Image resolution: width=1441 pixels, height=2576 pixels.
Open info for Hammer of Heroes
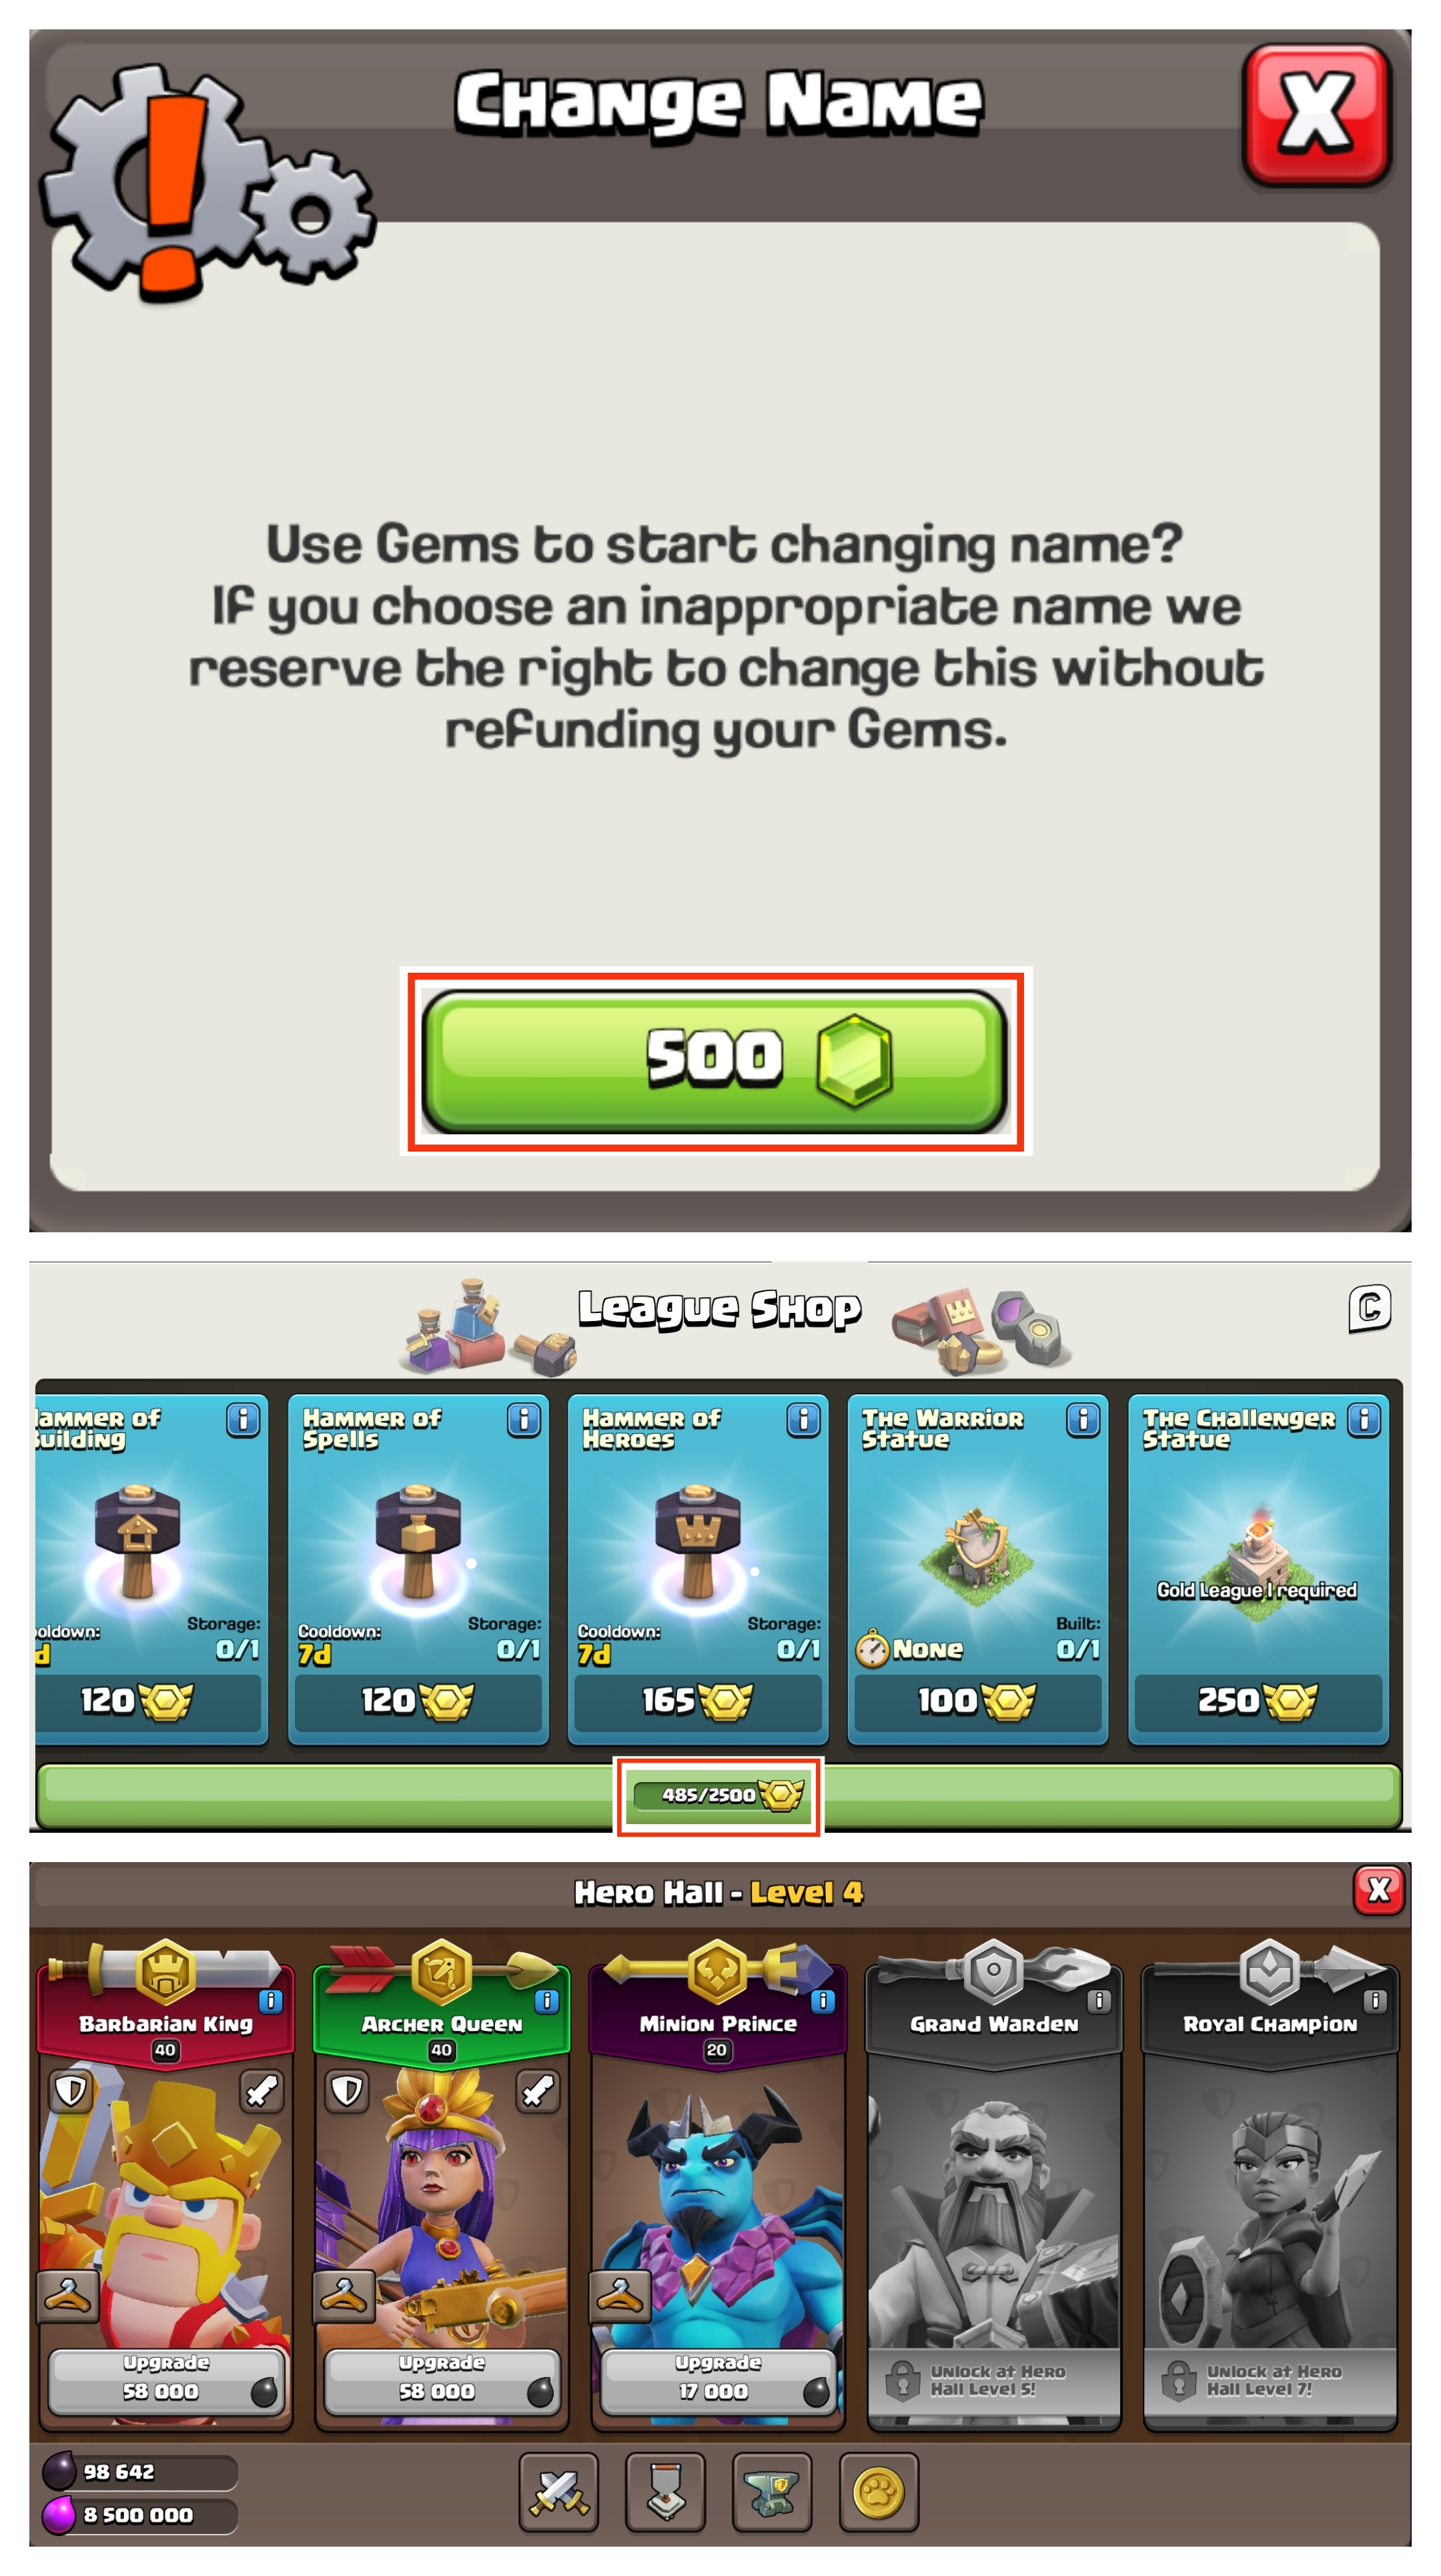click(x=803, y=1419)
